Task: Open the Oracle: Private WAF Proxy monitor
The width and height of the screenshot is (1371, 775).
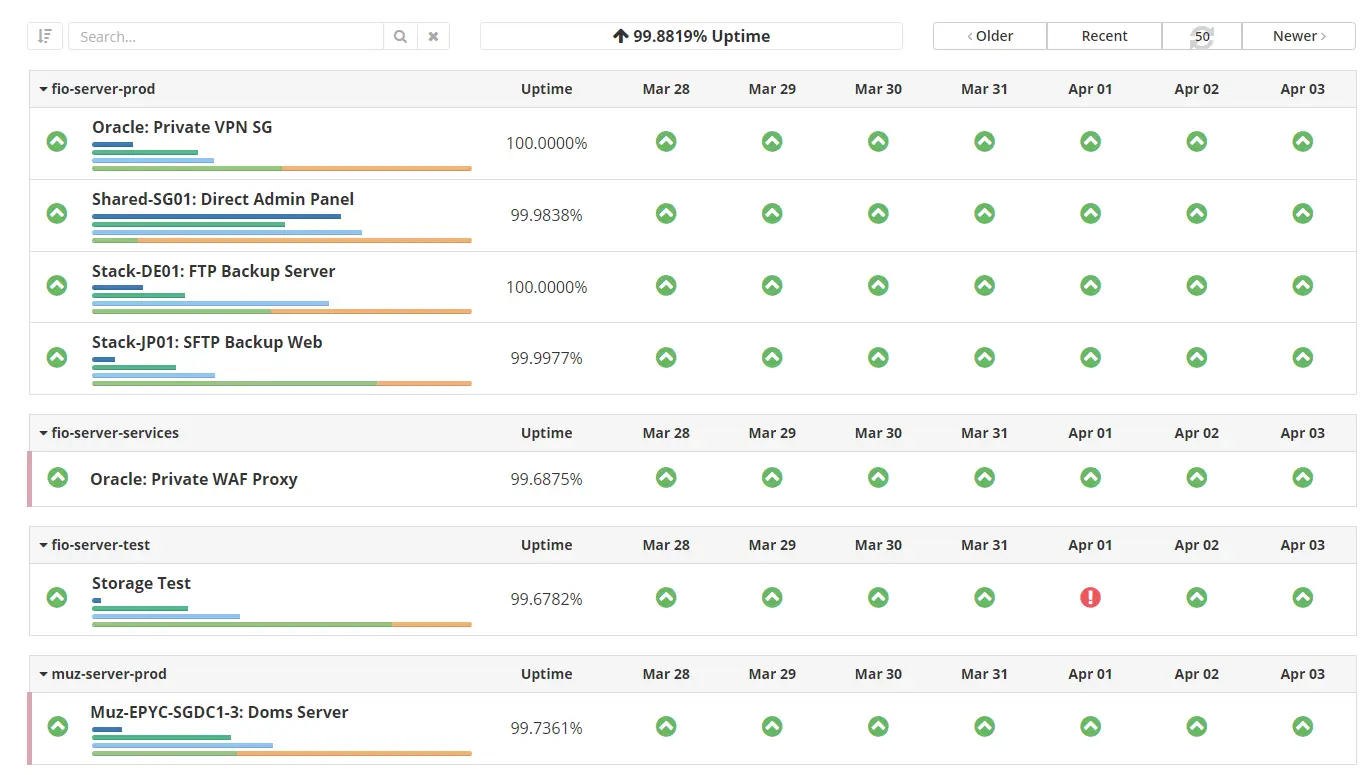Action: pos(194,479)
